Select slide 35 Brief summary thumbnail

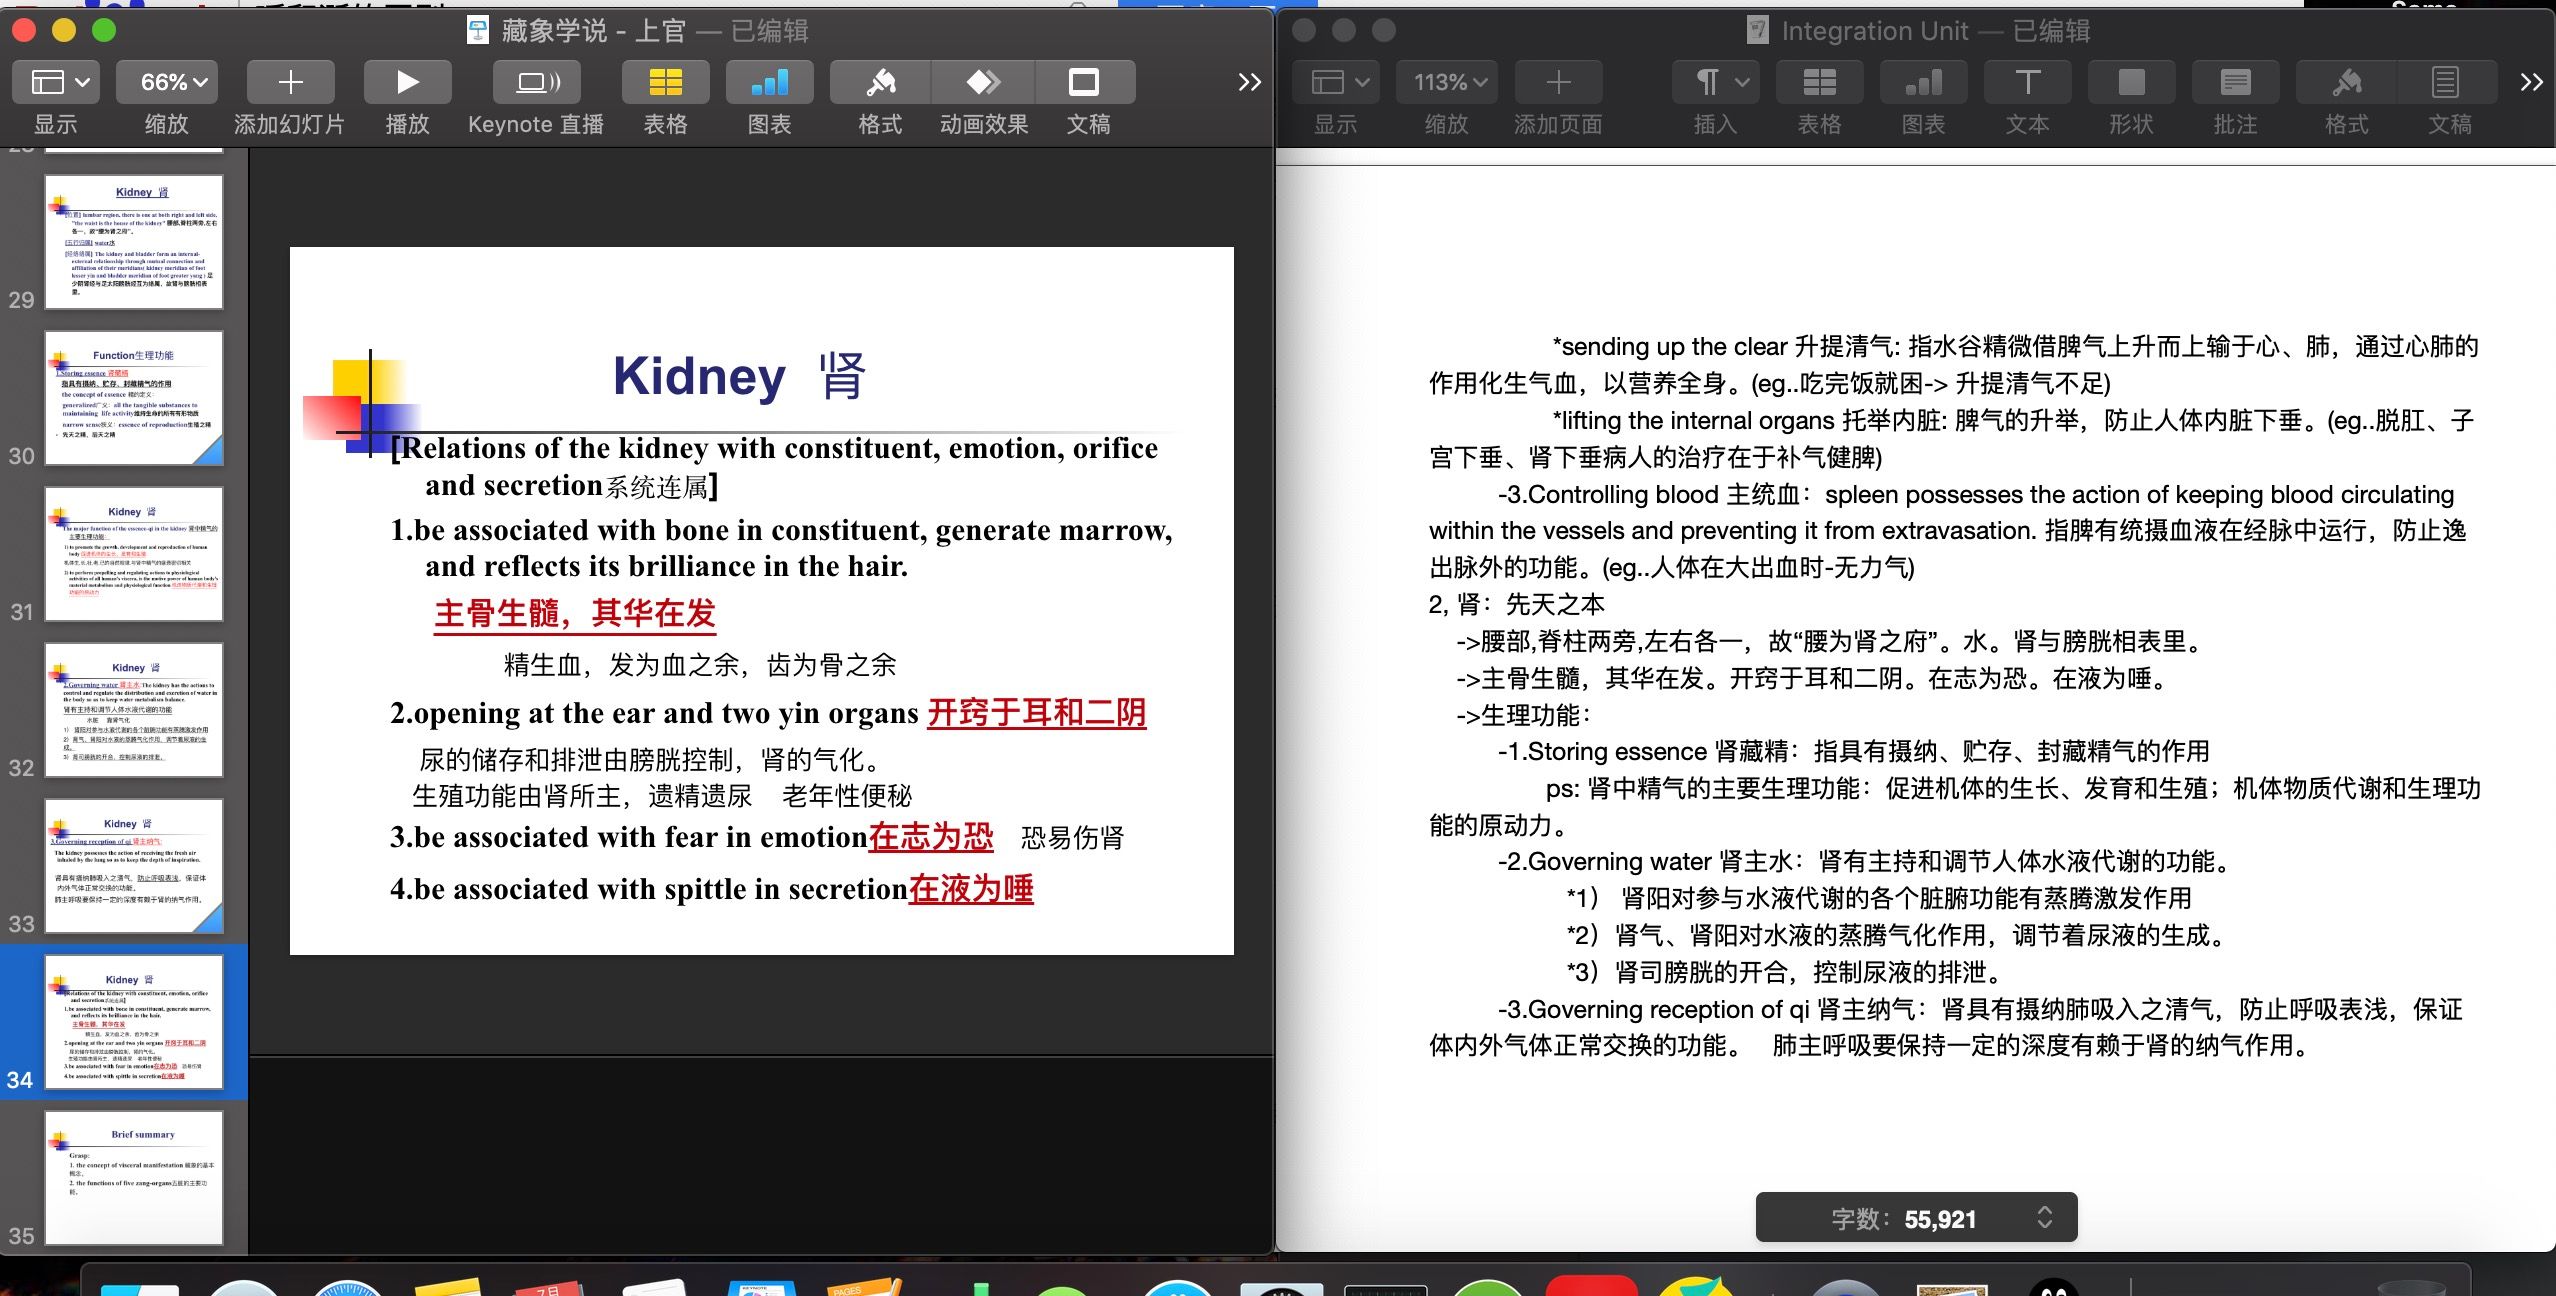click(134, 1177)
